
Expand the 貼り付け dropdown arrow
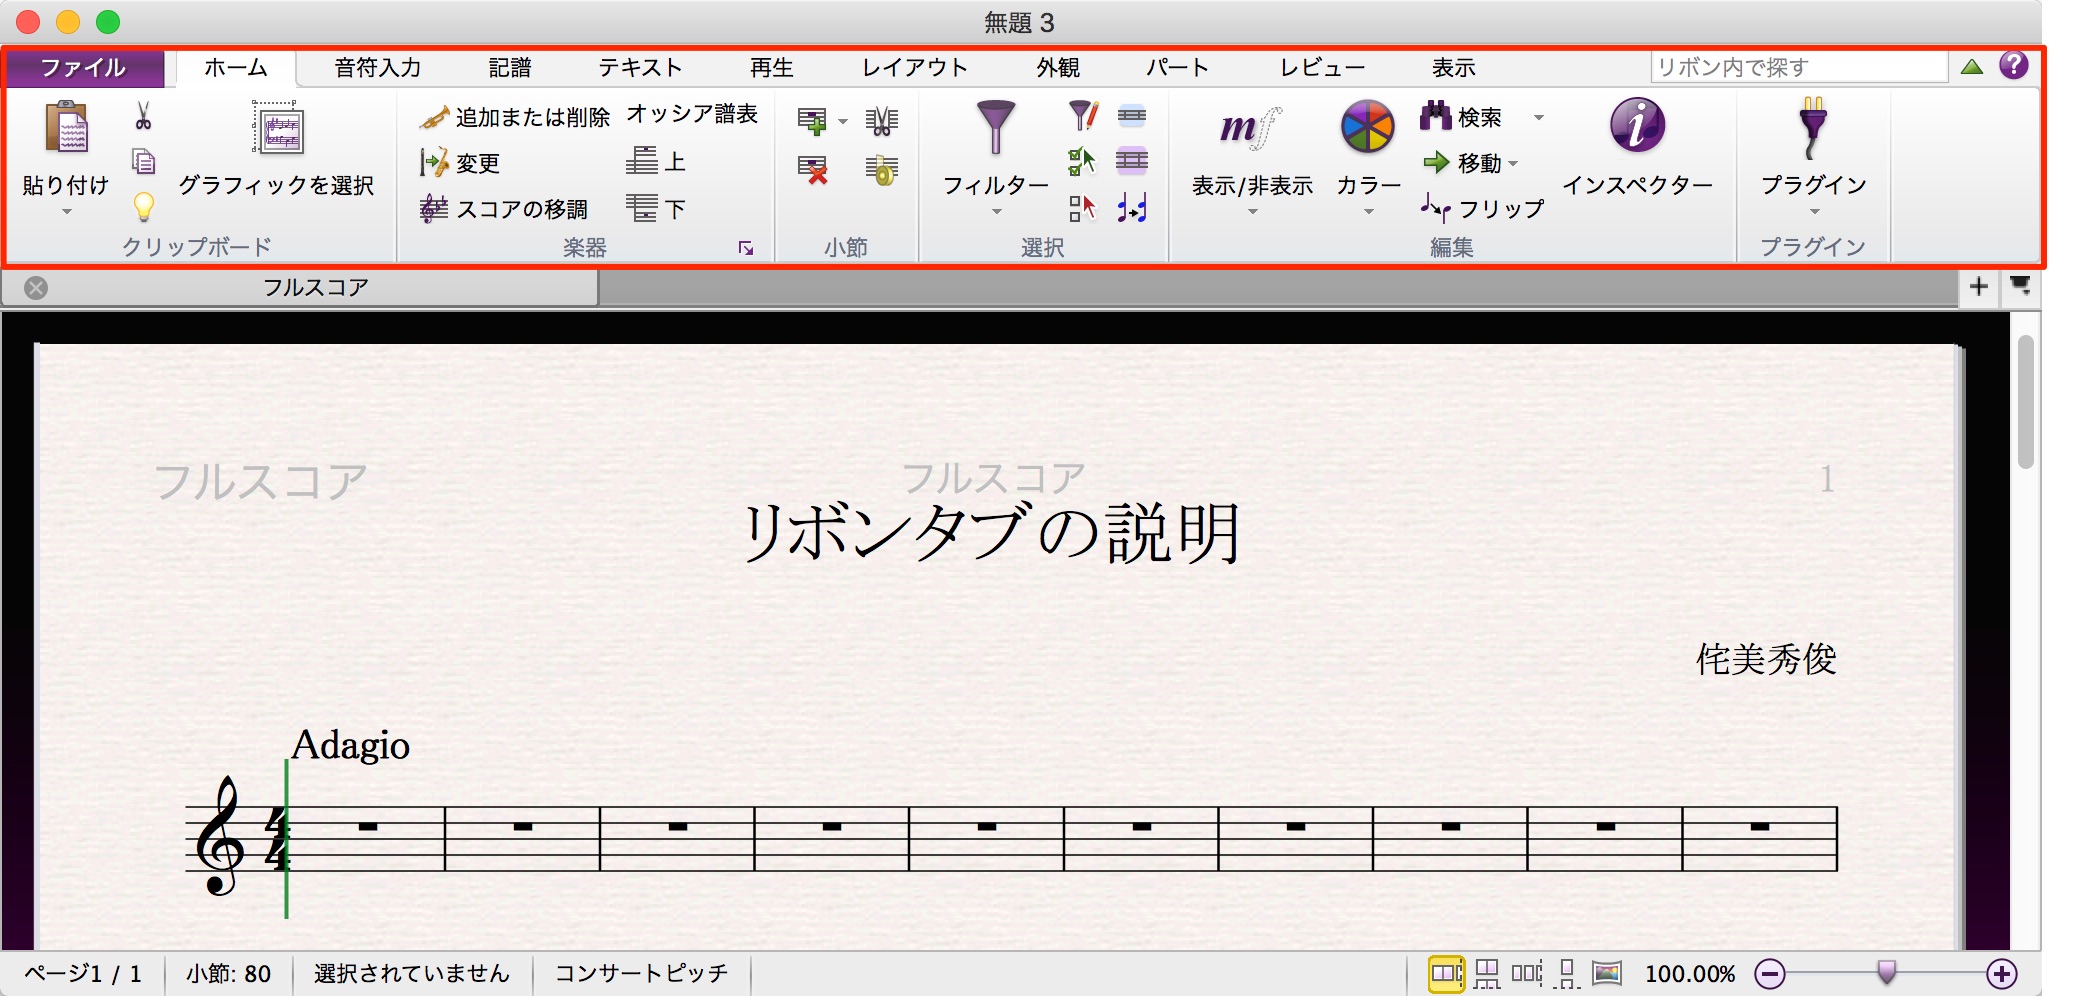coord(67,211)
